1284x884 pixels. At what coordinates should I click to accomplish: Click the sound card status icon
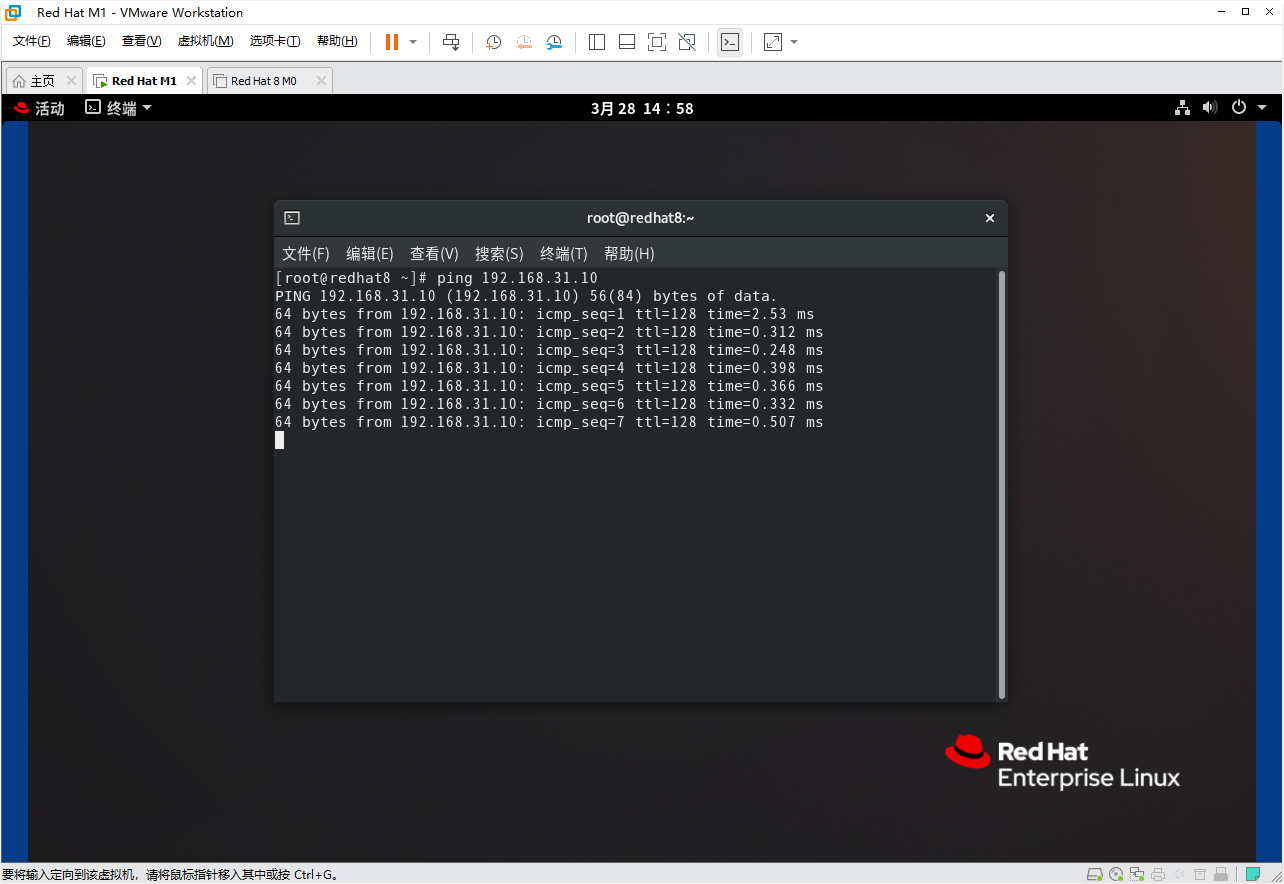point(1178,874)
